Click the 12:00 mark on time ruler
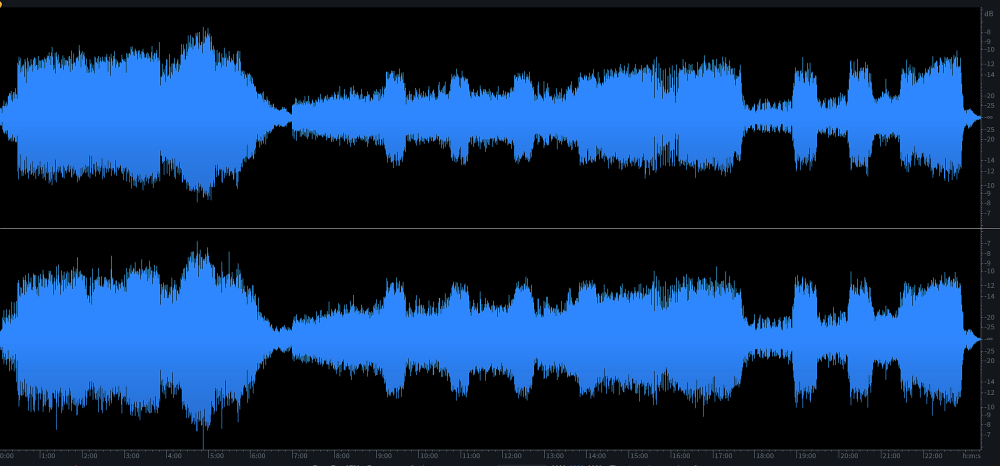This screenshot has height=466, width=1000. (511, 456)
